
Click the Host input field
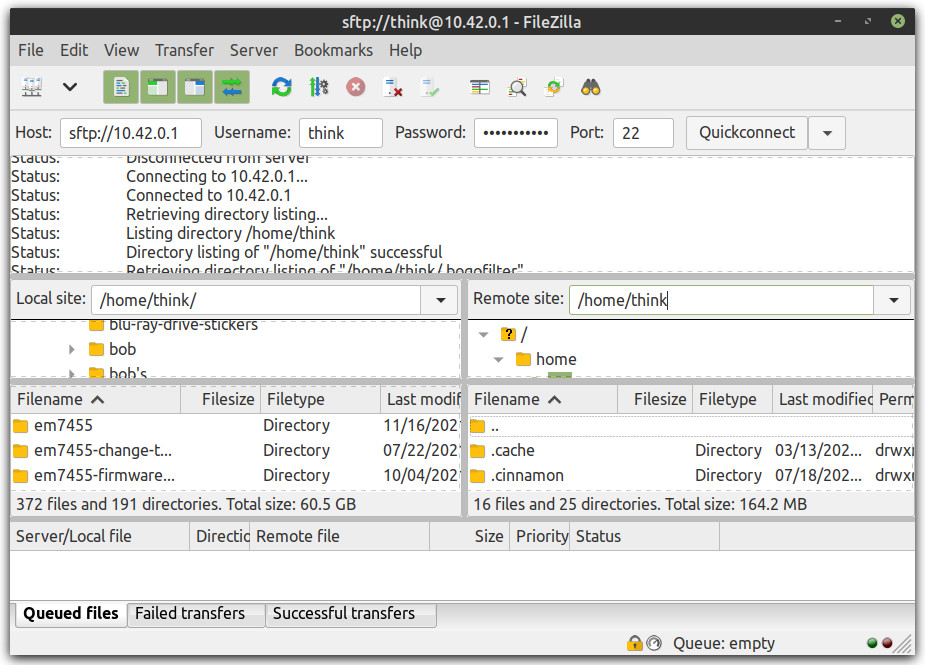(130, 133)
